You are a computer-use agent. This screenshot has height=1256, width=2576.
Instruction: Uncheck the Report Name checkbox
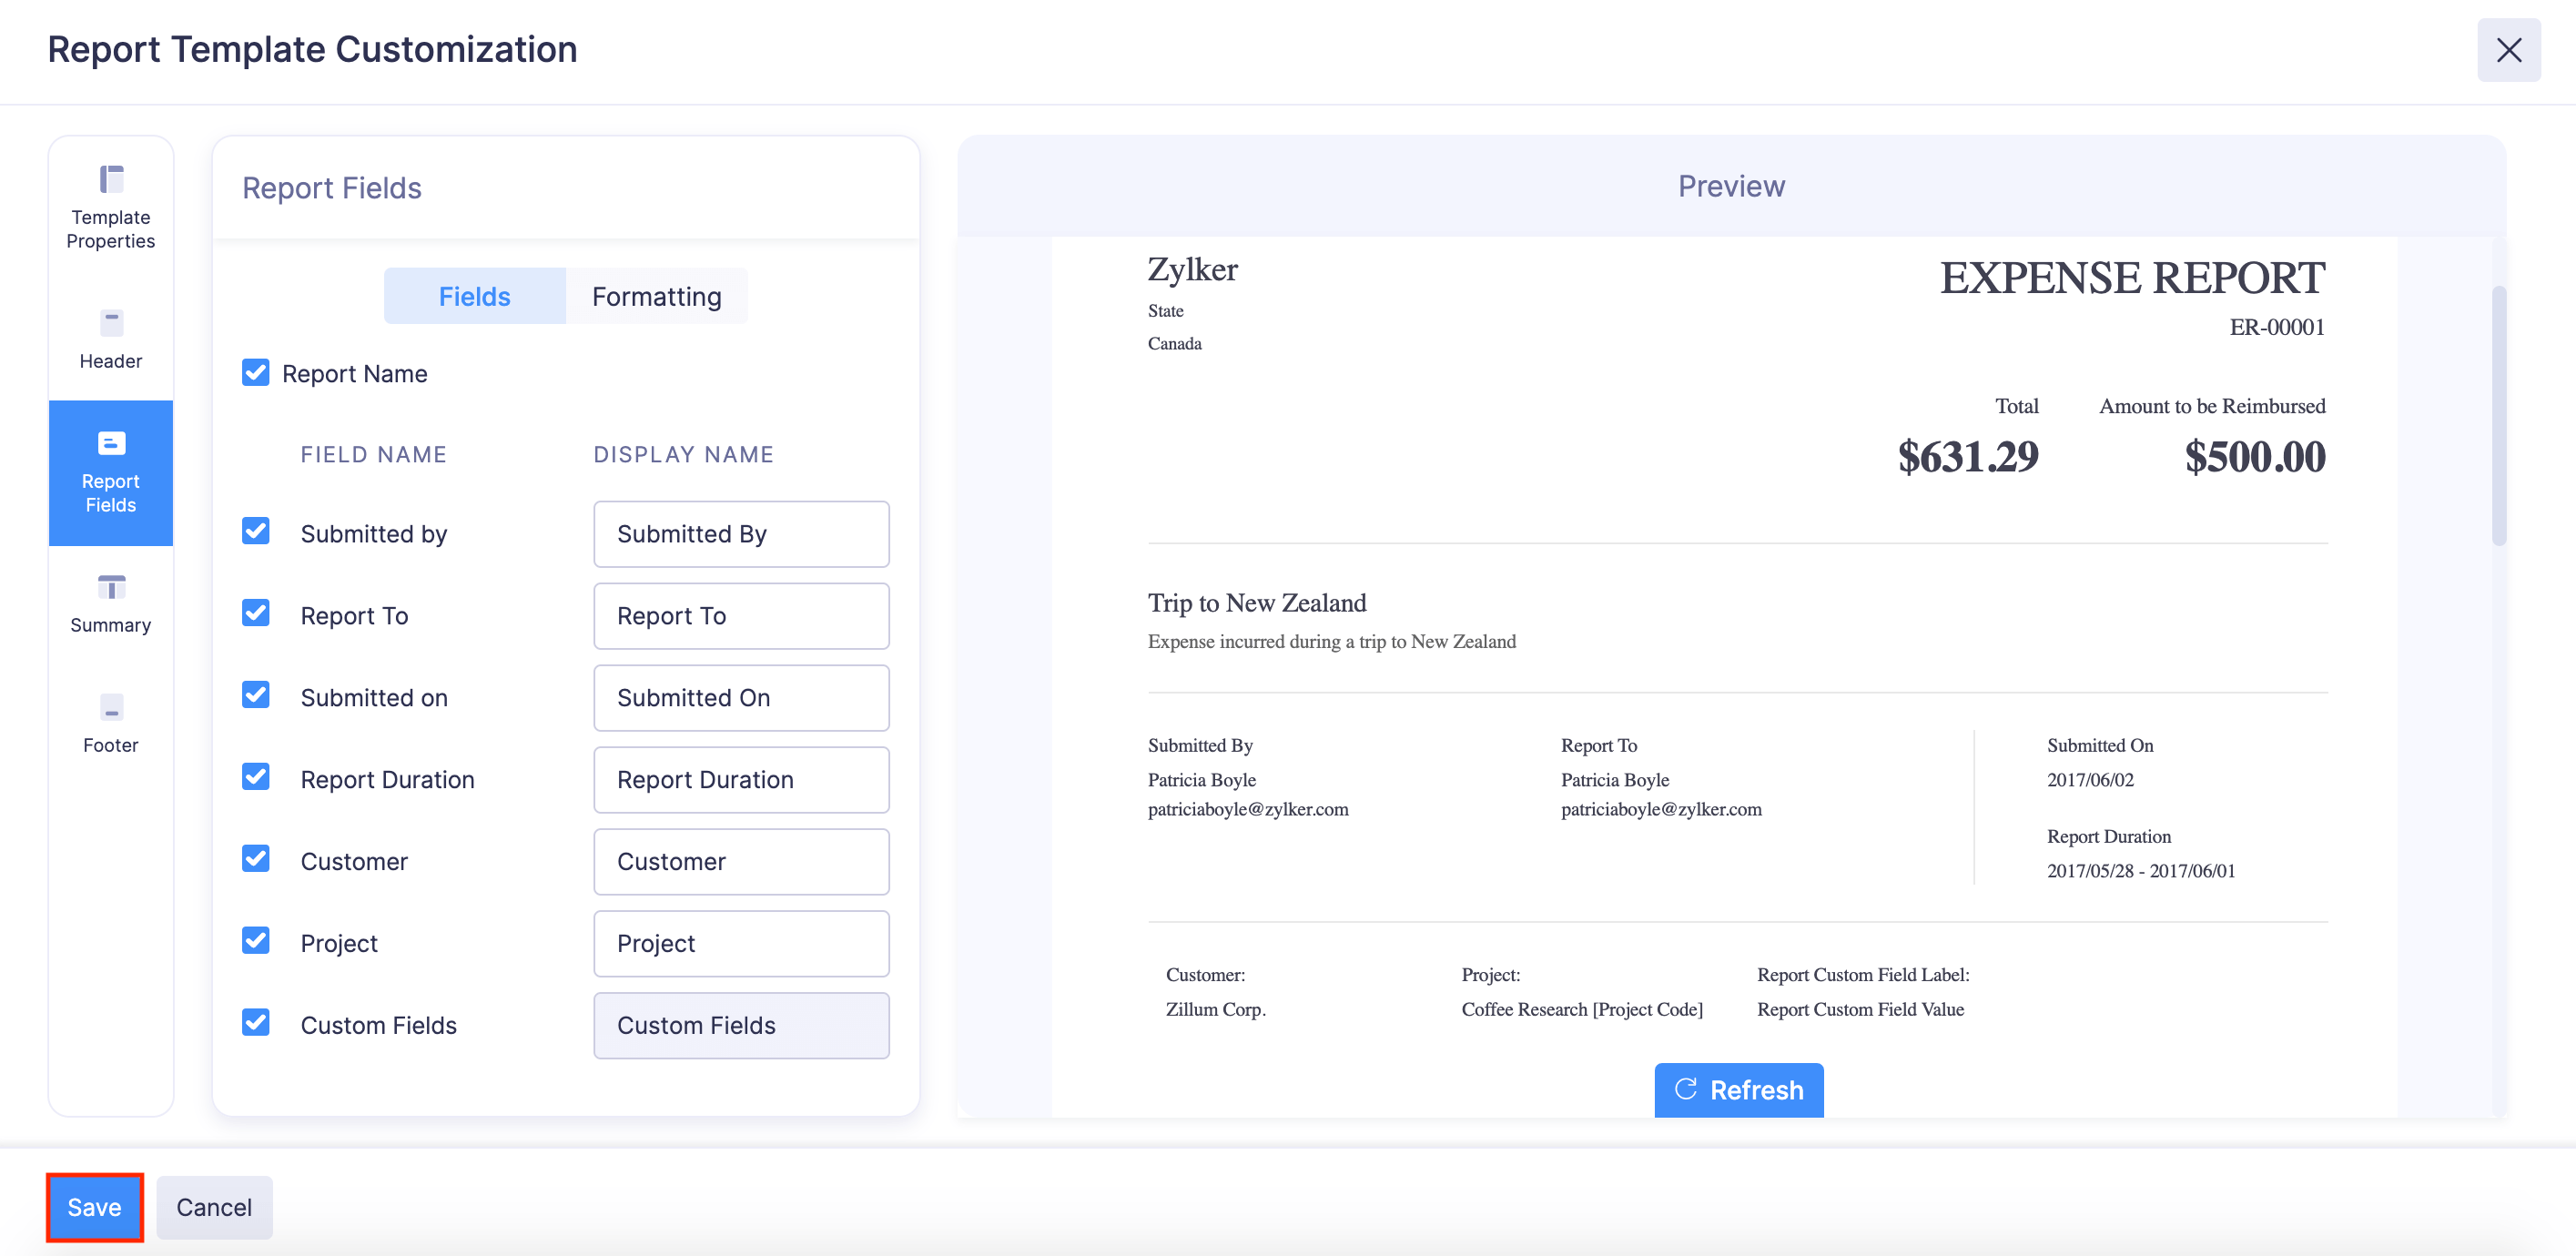[256, 373]
